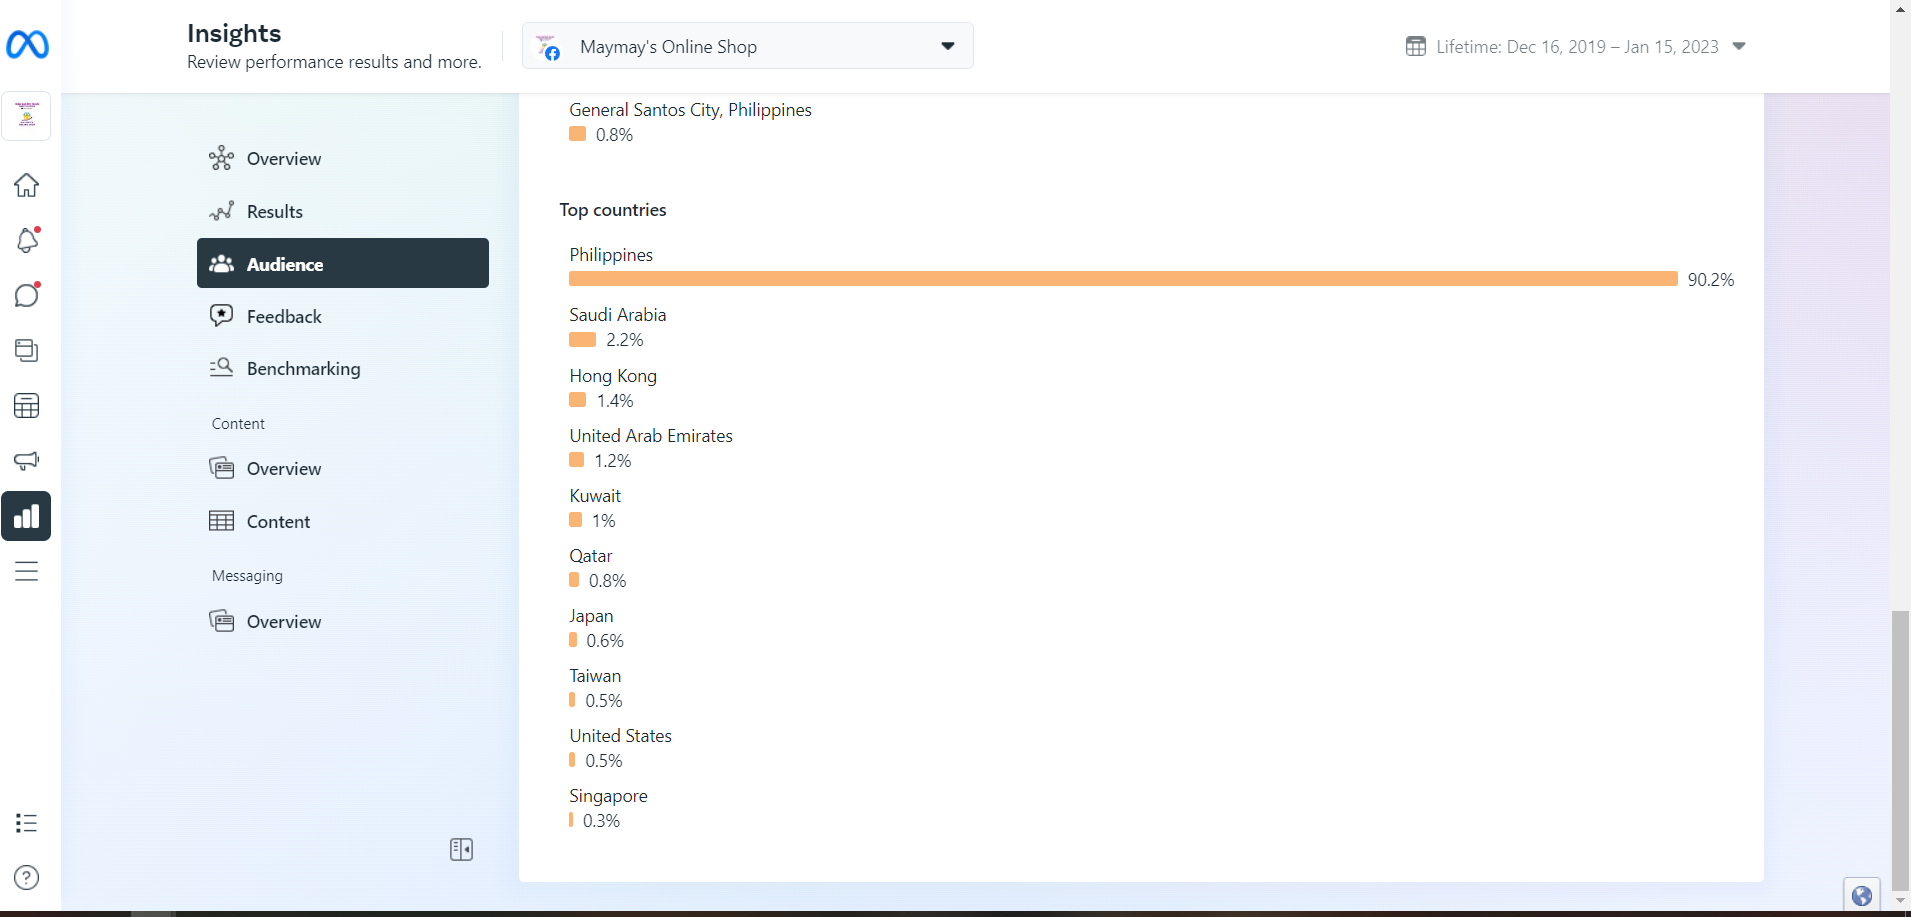The height and width of the screenshot is (917, 1911).
Task: Open the Home icon in left rail
Action: click(x=27, y=185)
